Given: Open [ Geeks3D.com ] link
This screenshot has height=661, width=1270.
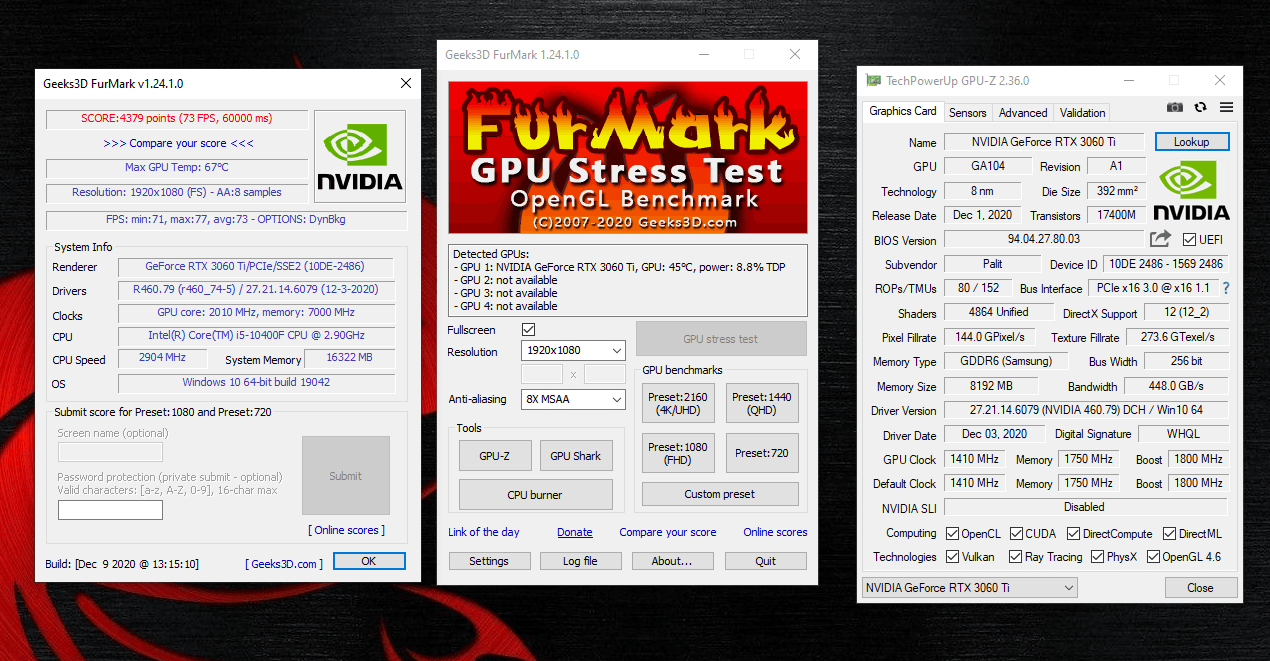Looking at the screenshot, I should pos(284,564).
